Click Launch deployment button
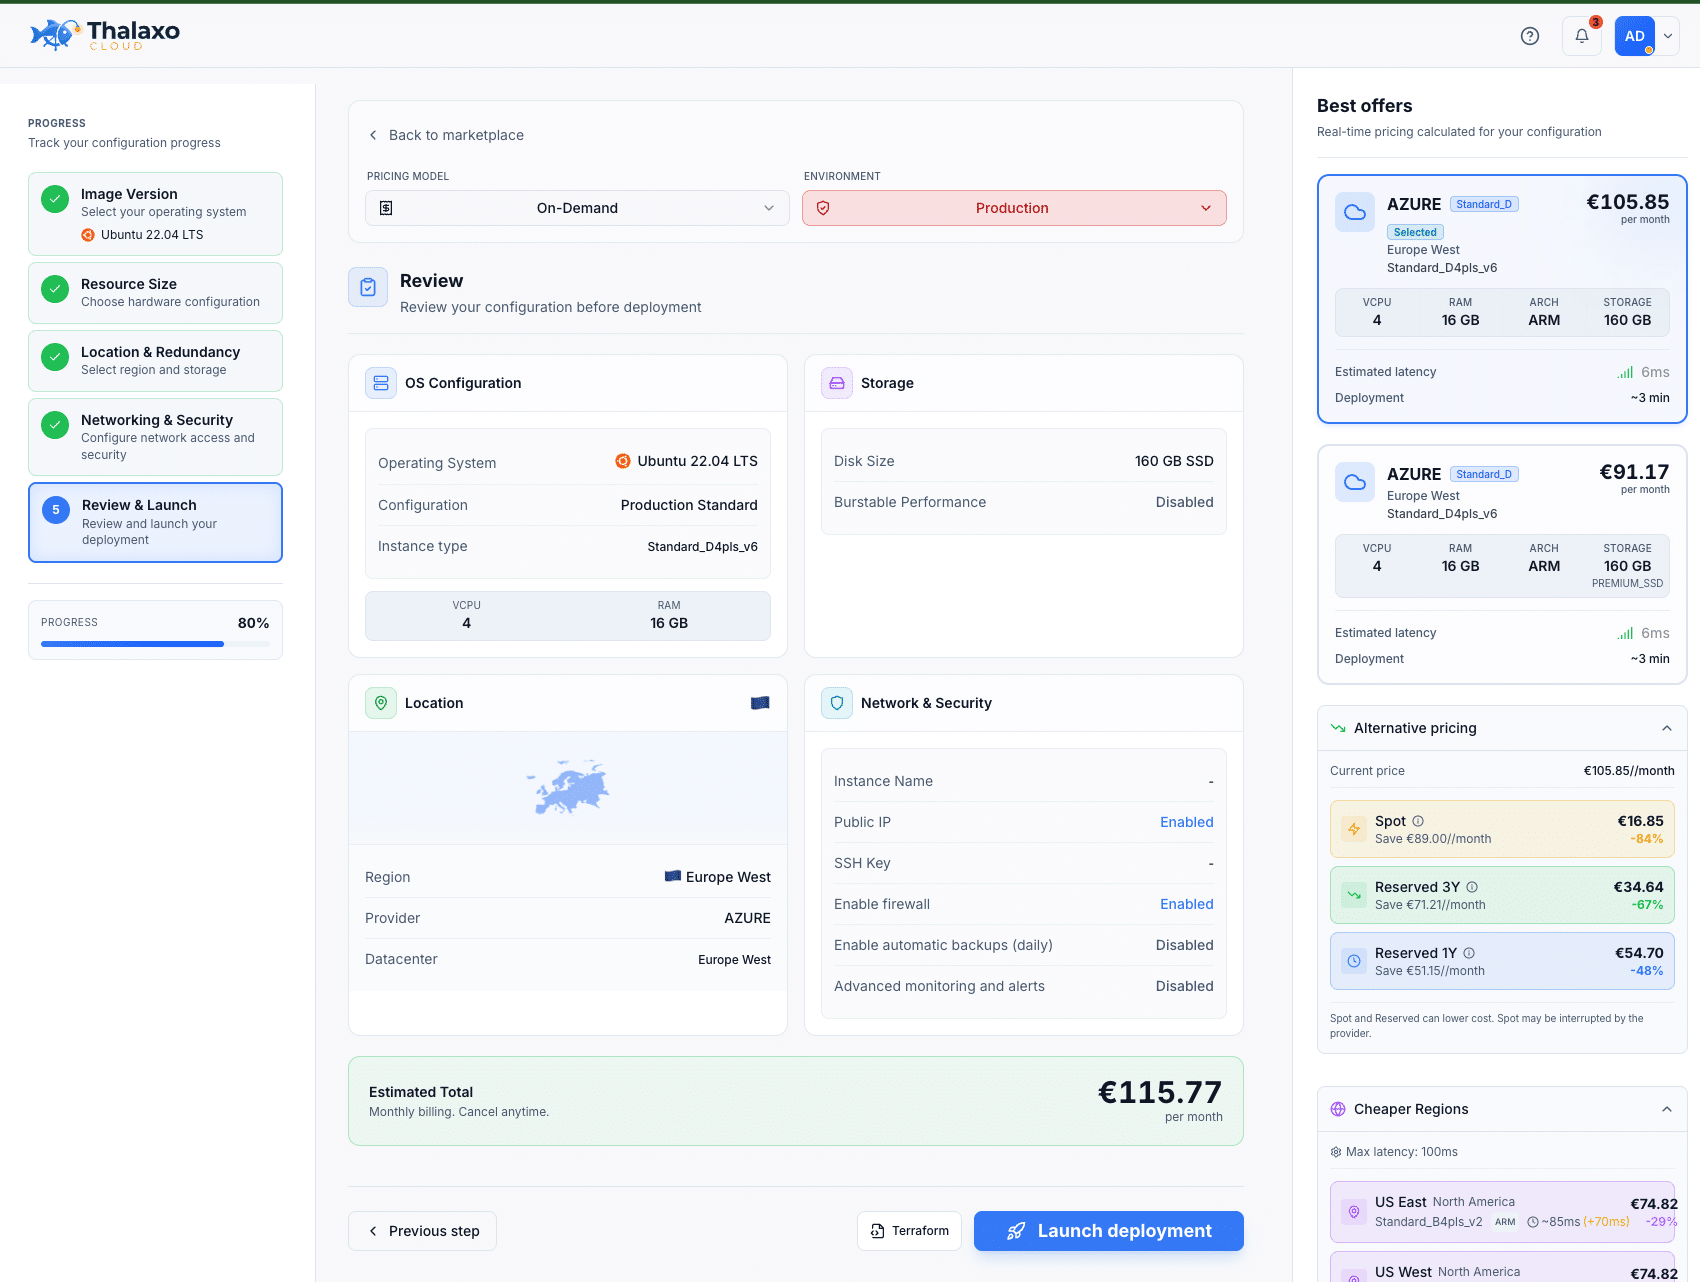Image resolution: width=1700 pixels, height=1282 pixels. [1109, 1231]
